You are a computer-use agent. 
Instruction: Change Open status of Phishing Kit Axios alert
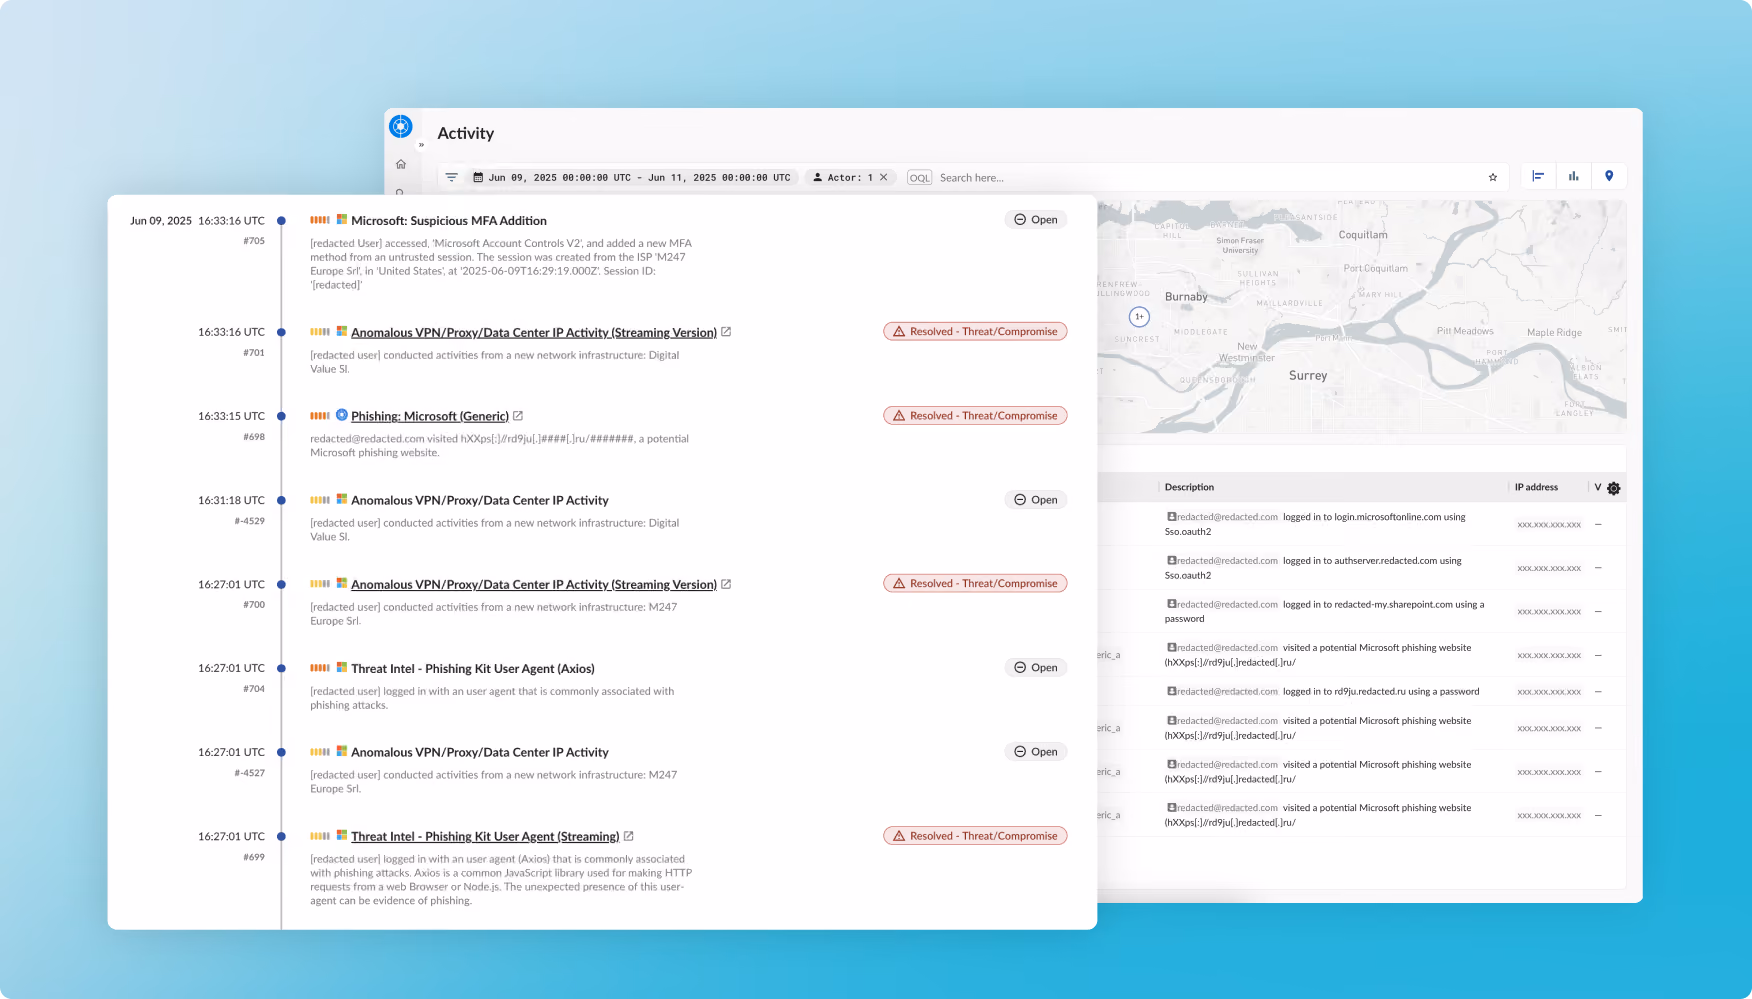pos(1036,668)
